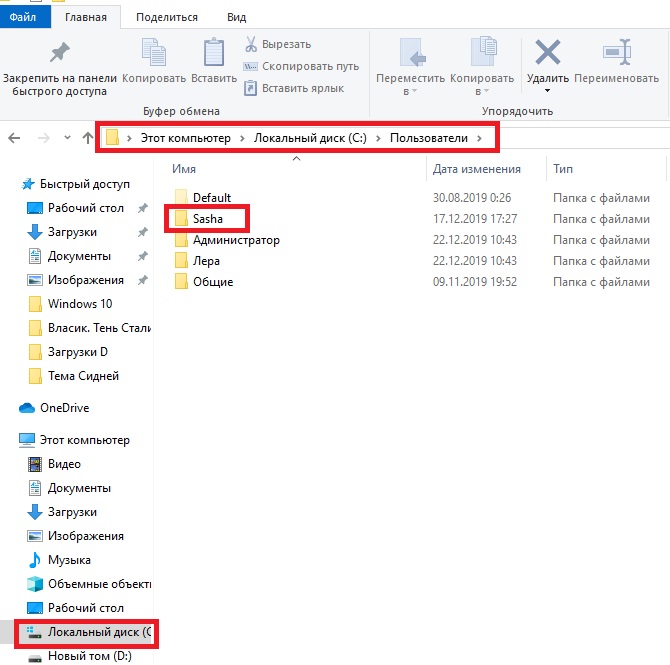Sort by the Имя column header

click(x=184, y=169)
